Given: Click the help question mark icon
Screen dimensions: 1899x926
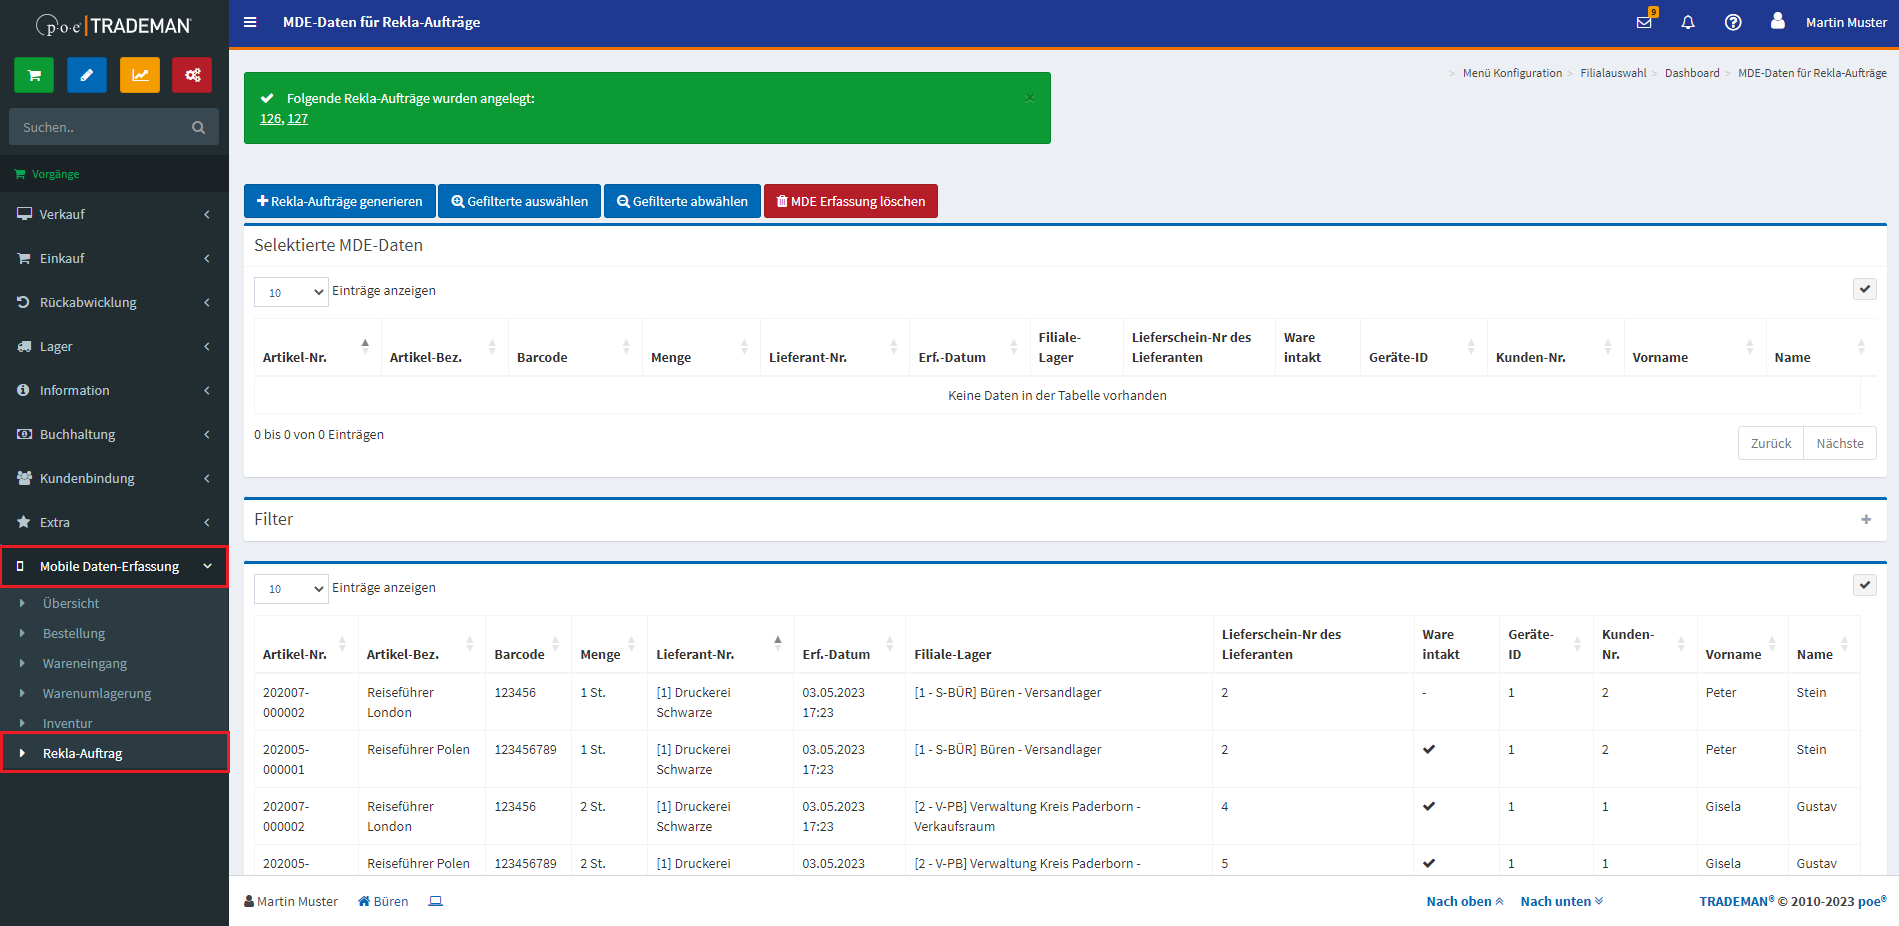Looking at the screenshot, I should [x=1733, y=22].
